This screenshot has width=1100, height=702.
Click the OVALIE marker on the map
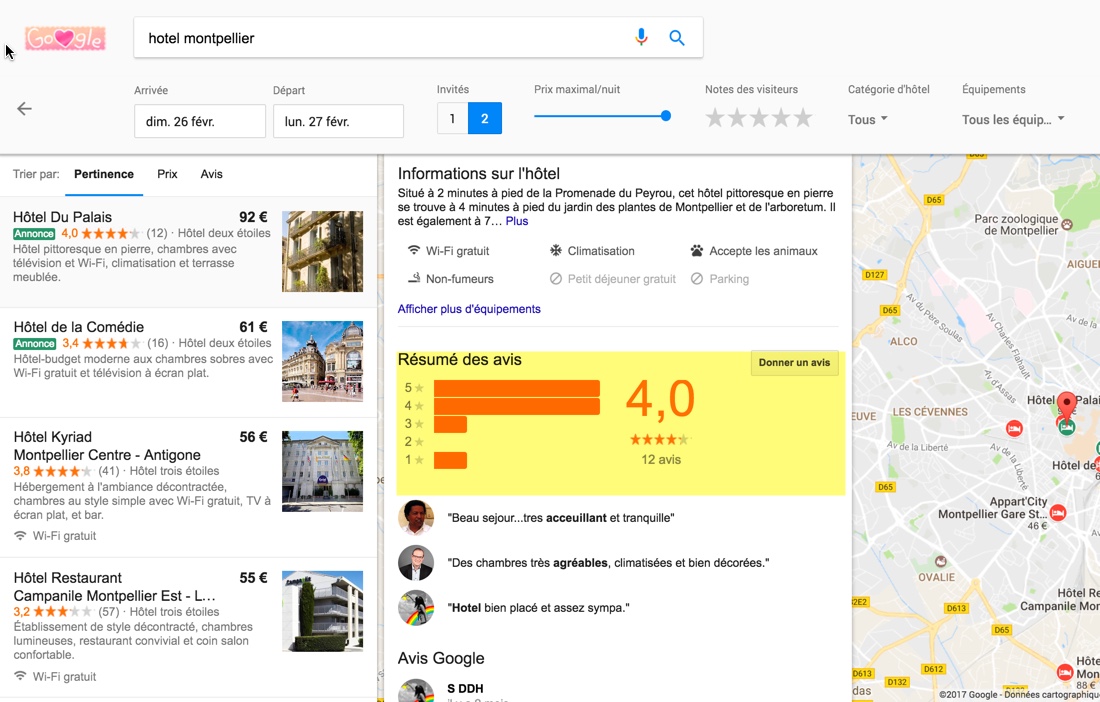pyautogui.click(x=941, y=561)
